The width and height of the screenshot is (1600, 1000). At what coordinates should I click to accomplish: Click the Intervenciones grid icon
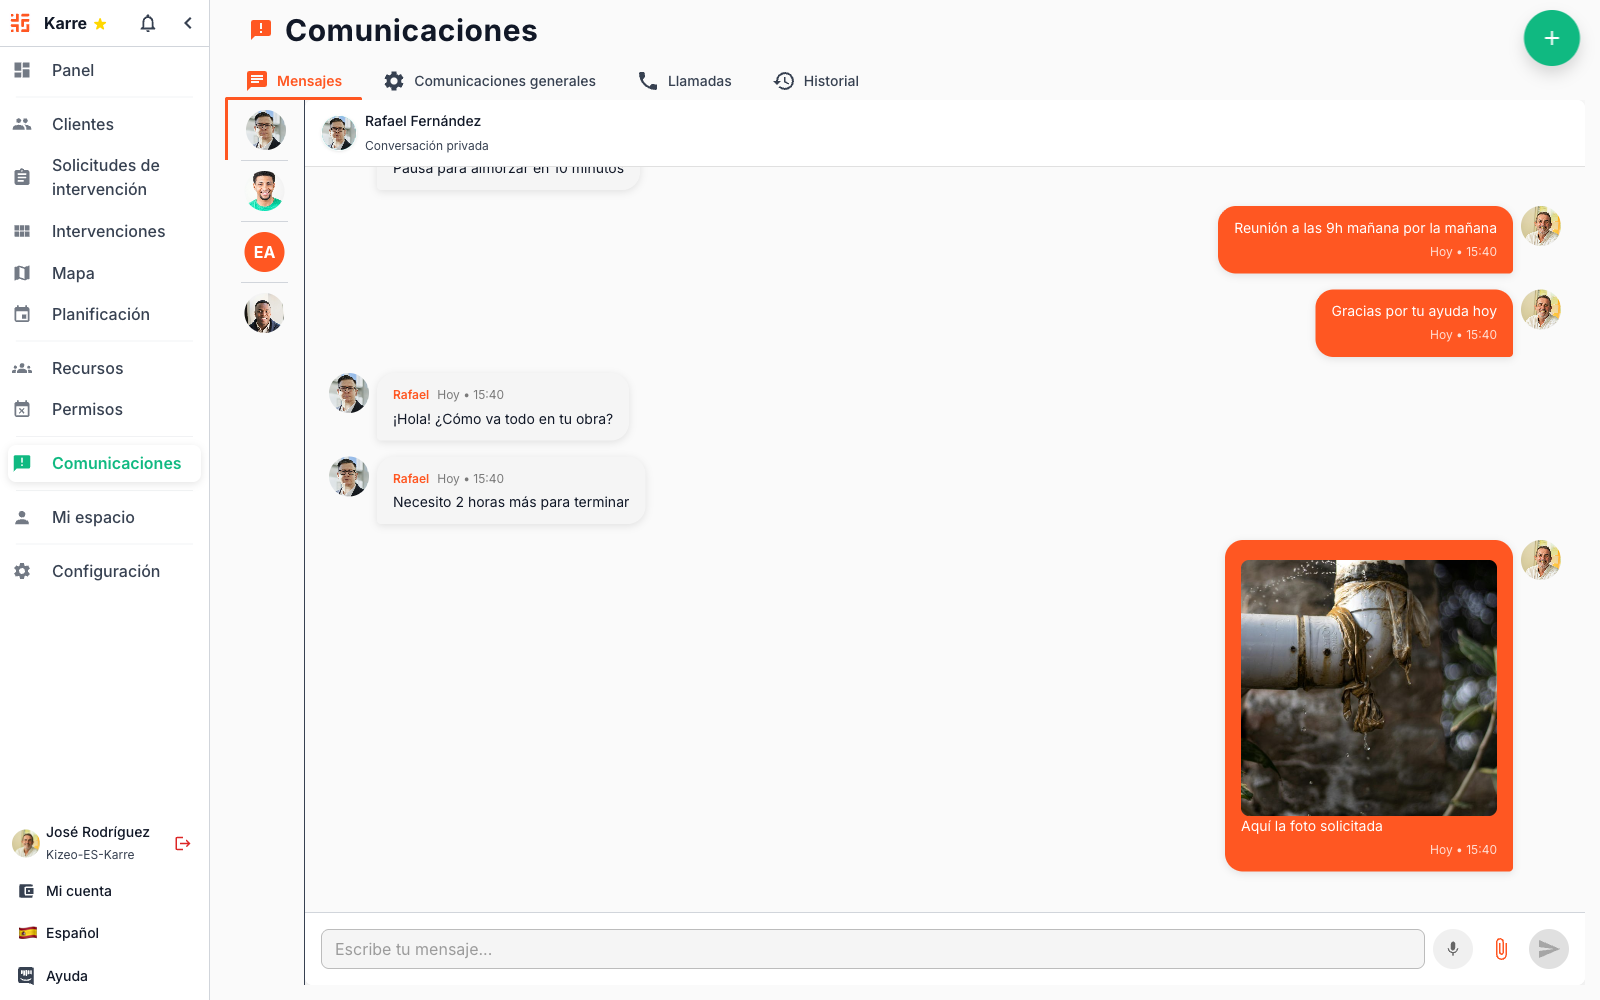22,231
